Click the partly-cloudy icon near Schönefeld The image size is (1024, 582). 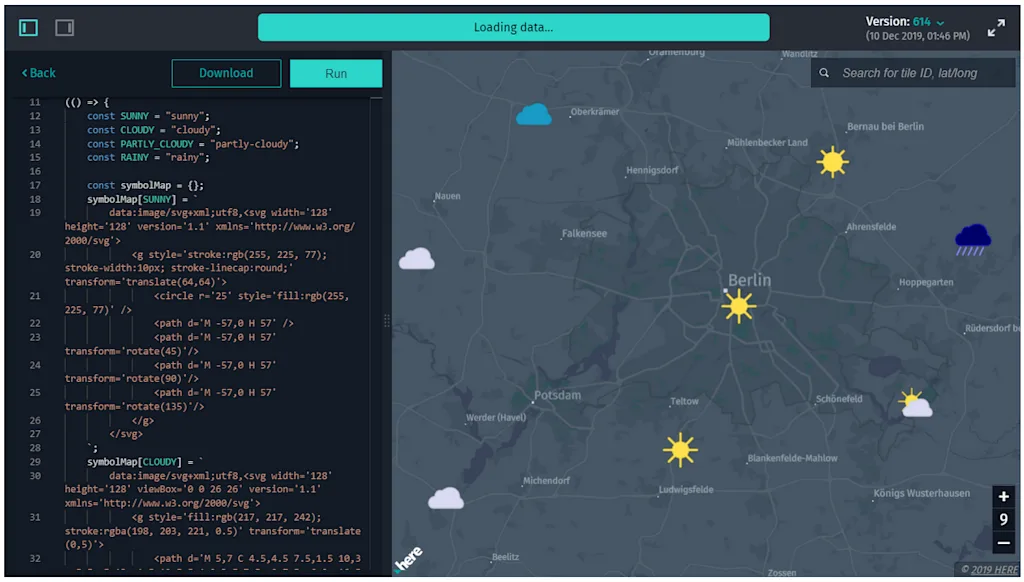915,403
